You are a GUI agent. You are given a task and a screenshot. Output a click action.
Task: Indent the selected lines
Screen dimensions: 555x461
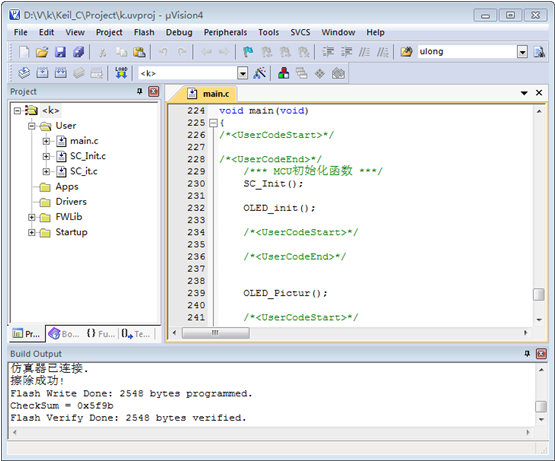(x=328, y=52)
